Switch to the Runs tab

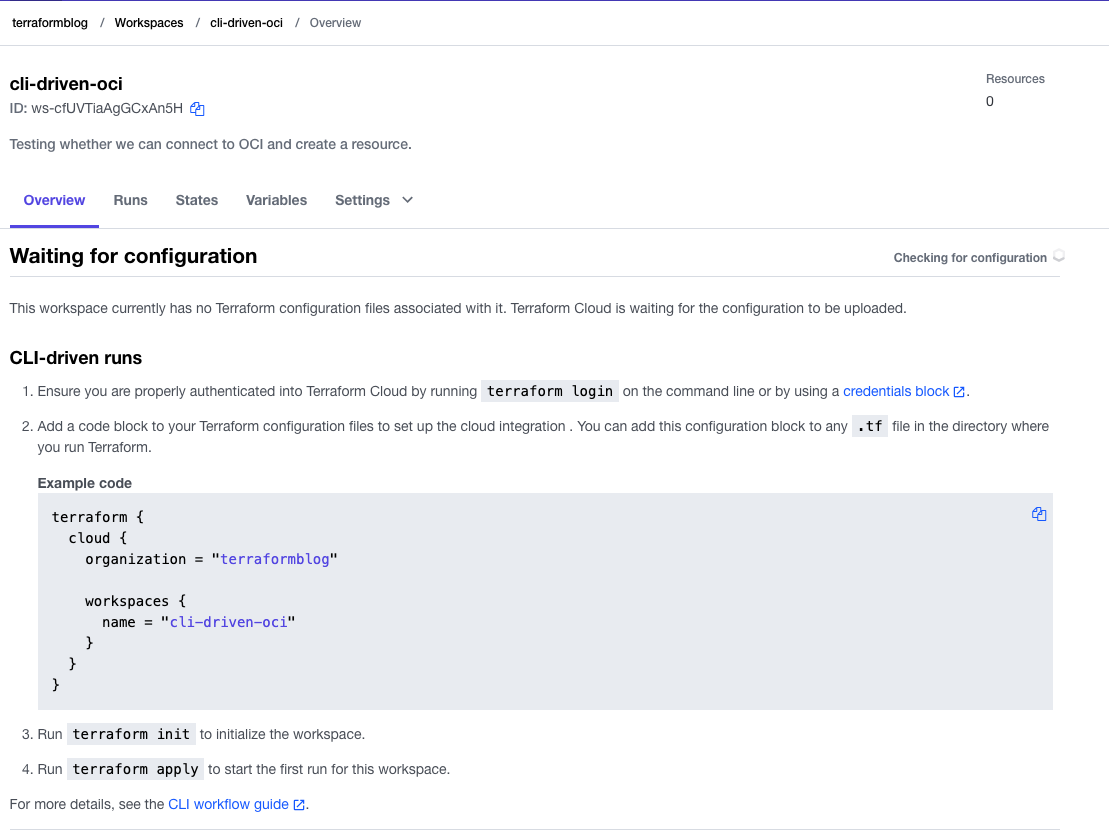[130, 200]
